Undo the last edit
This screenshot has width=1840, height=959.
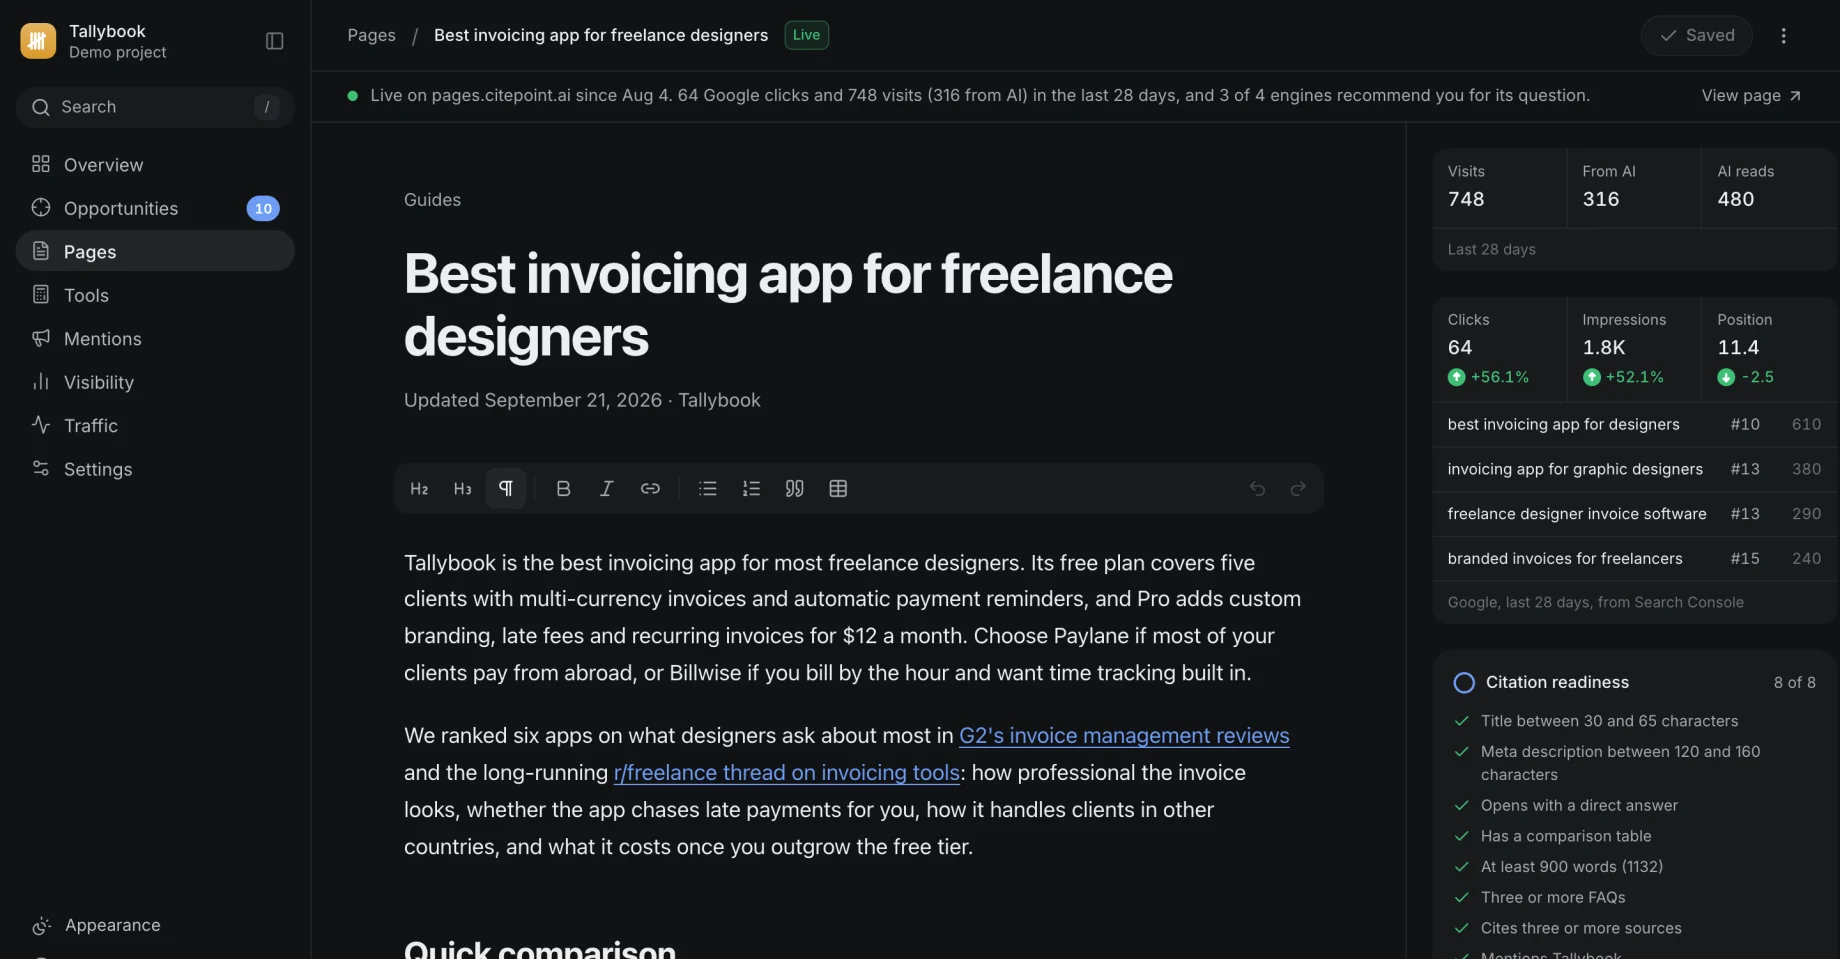[x=1257, y=488]
